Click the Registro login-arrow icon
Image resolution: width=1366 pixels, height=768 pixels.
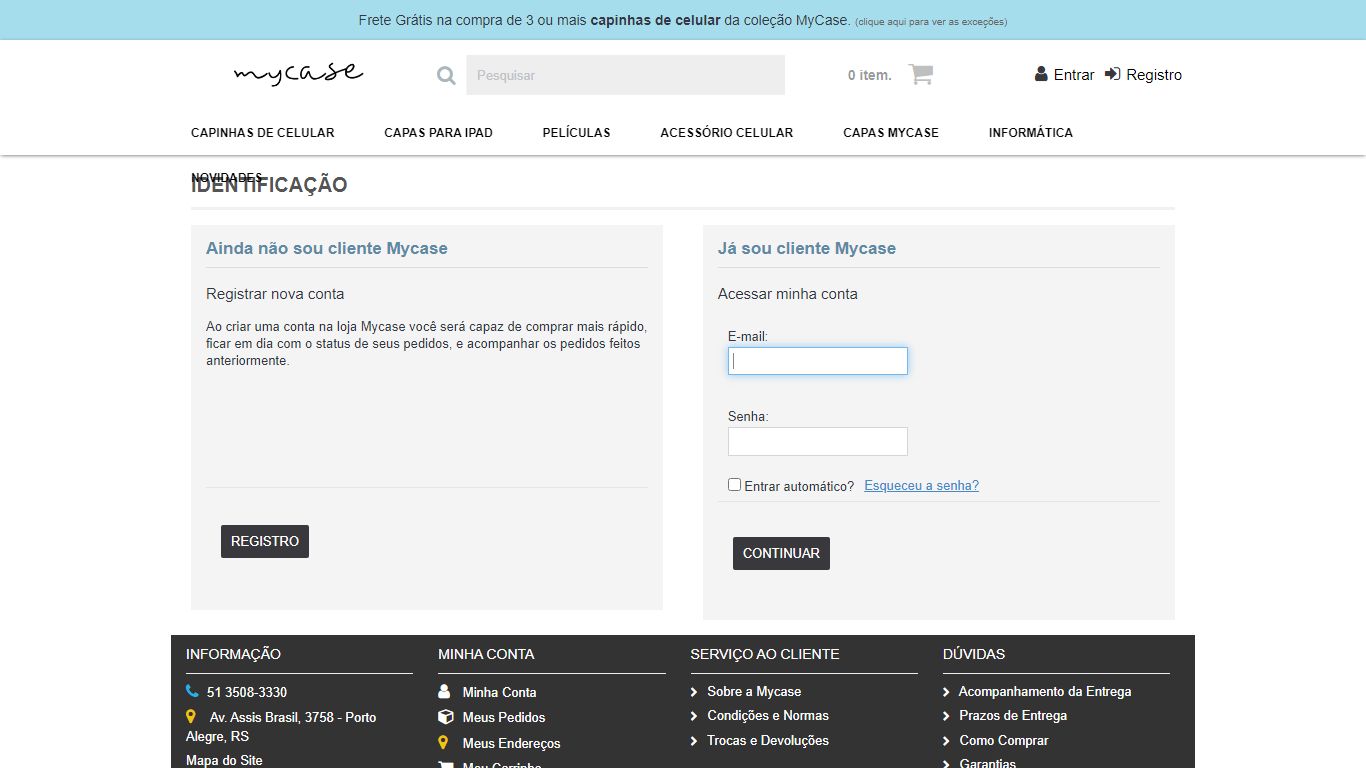tap(1111, 74)
